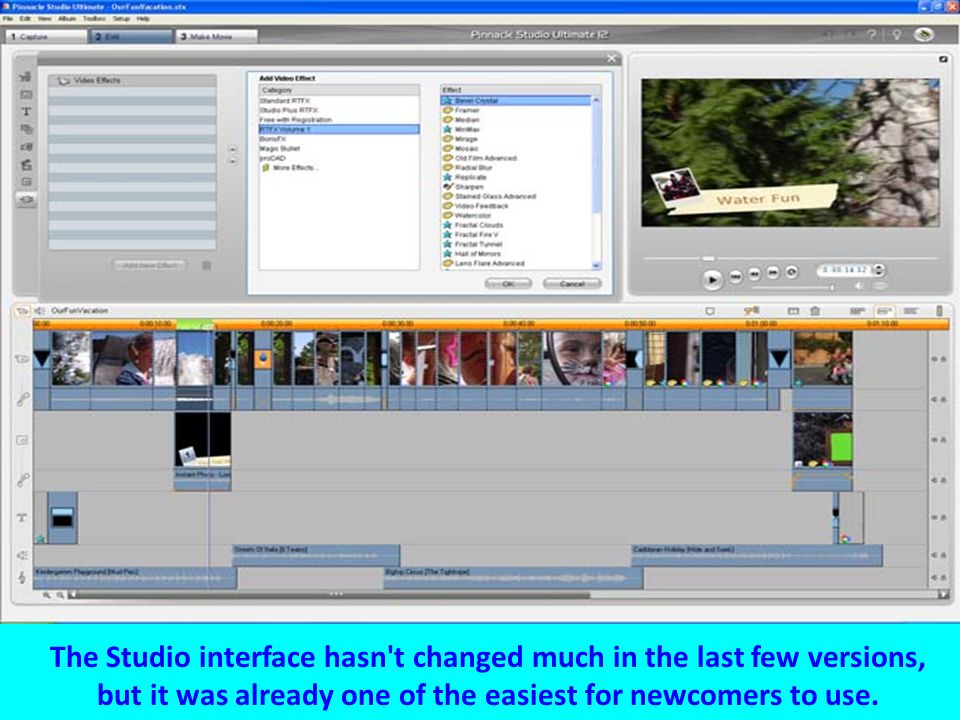The width and height of the screenshot is (960, 720).
Task: Click OK in the Add Video Effect dialog
Action: click(x=508, y=284)
